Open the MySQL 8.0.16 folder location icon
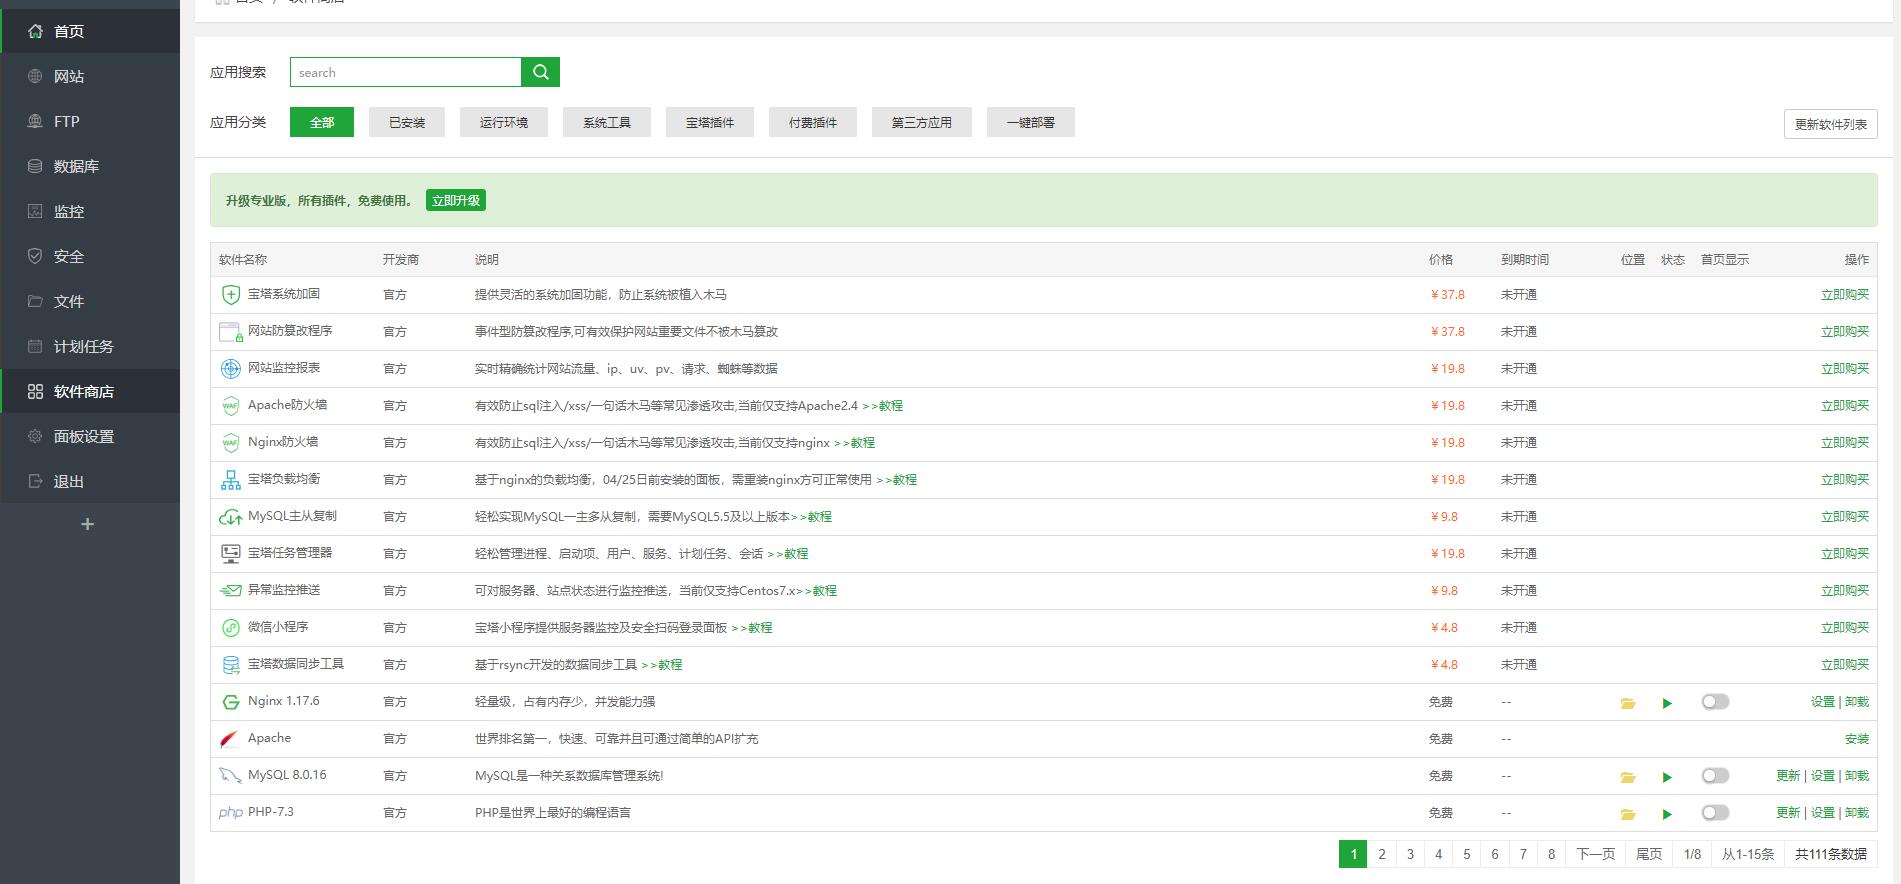Image resolution: width=1901 pixels, height=884 pixels. tap(1628, 777)
